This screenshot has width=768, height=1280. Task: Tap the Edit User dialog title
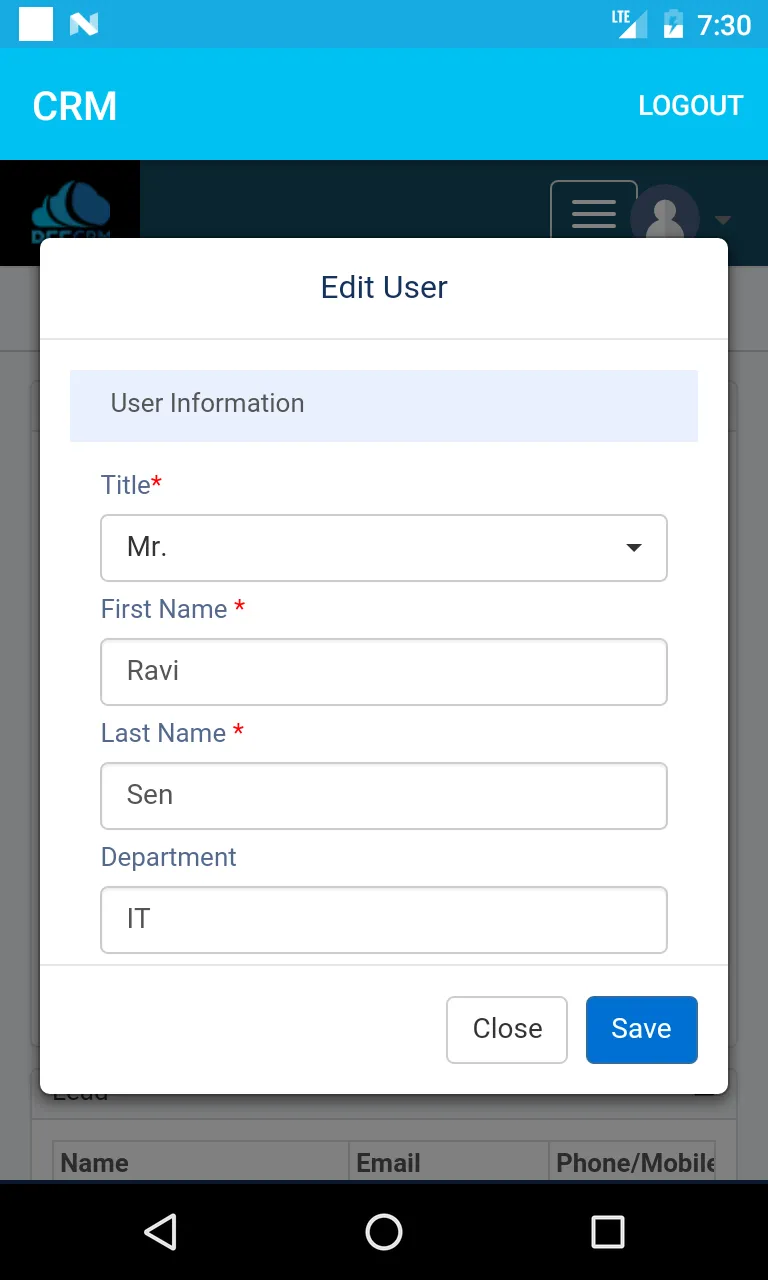(x=384, y=287)
